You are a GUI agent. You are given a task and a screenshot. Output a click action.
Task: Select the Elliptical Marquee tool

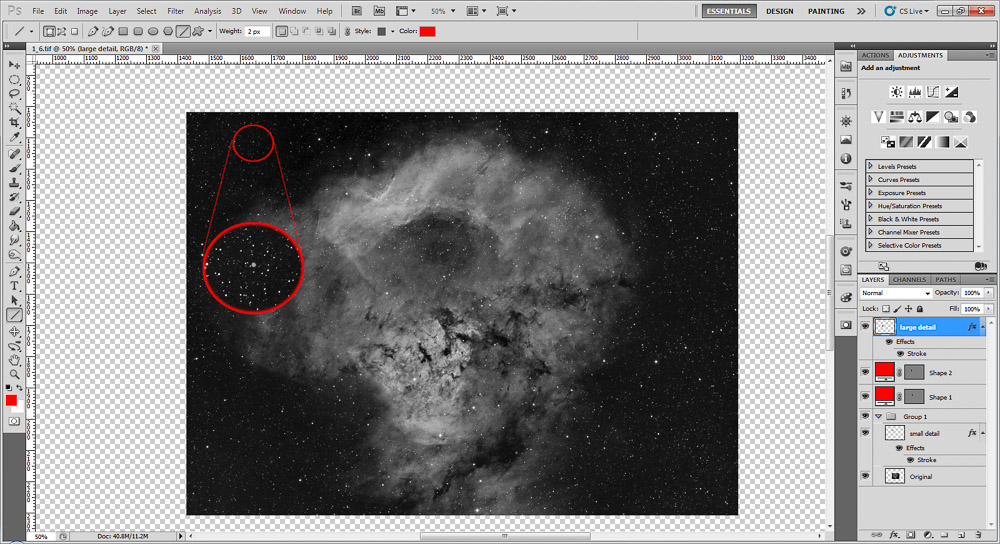(14, 80)
